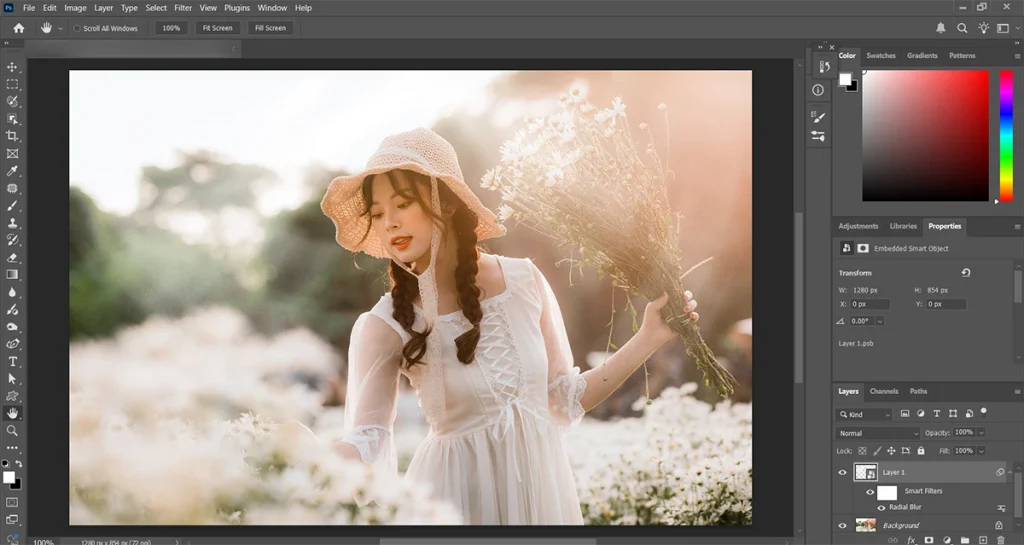Click the Home icon in options bar
The width and height of the screenshot is (1024, 545).
pos(18,28)
